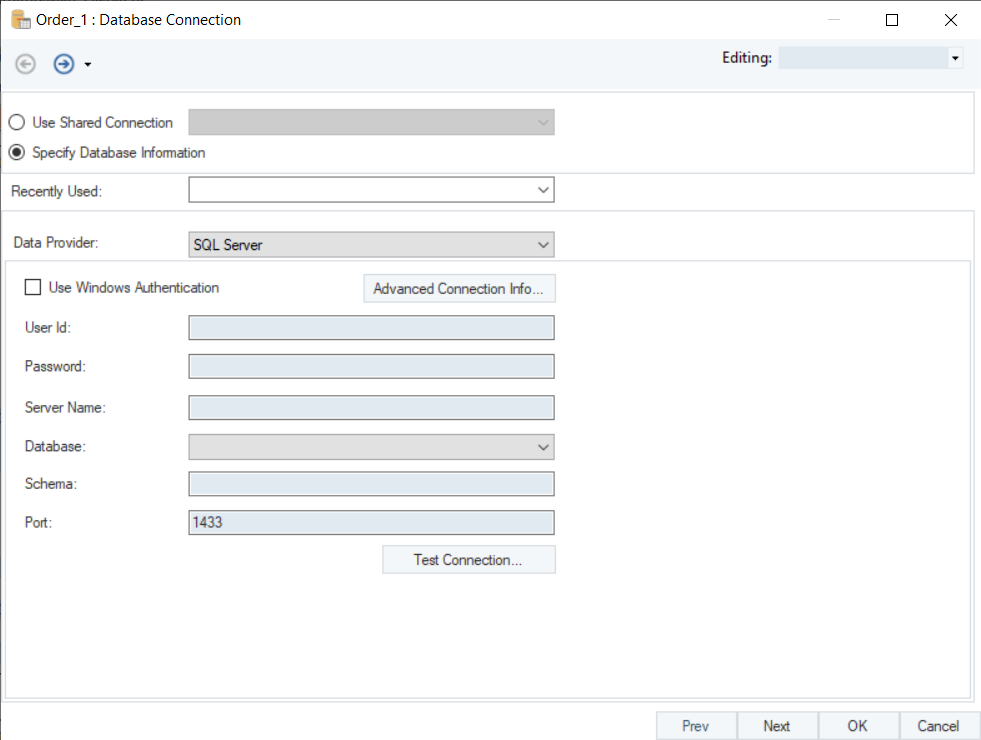Focus the Password text field

click(371, 366)
